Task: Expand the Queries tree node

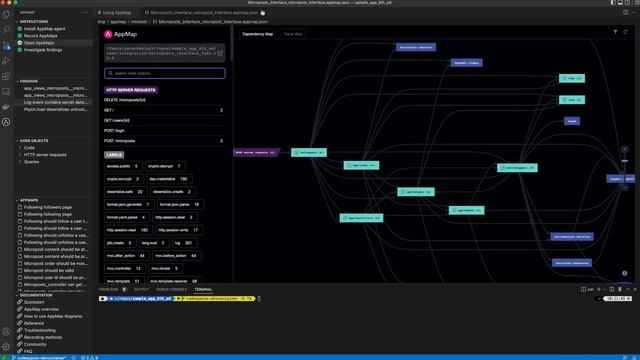Action: (x=20, y=162)
